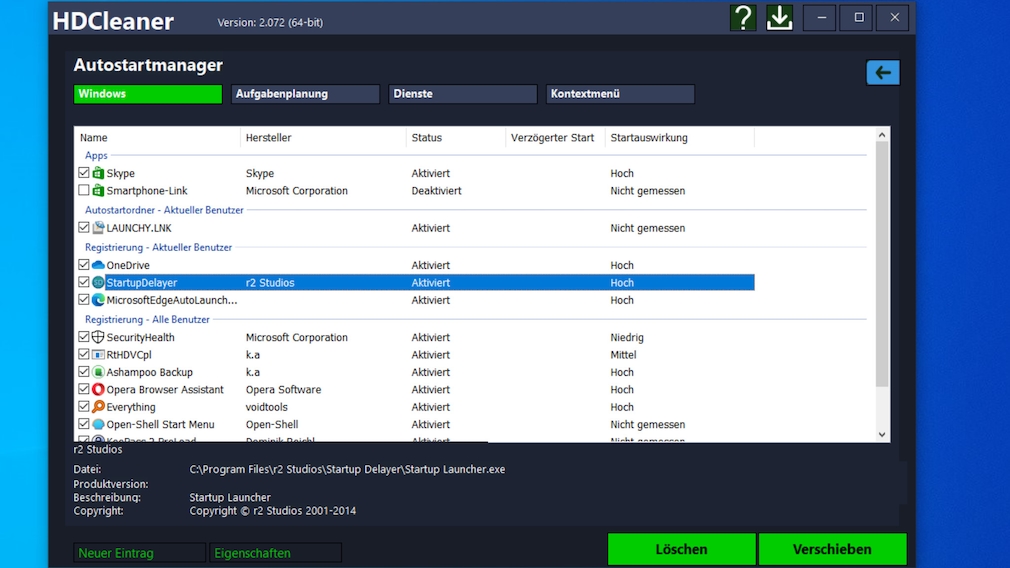Select the MicrosoftEdgeAutoLaunch... row name
The image size is (1010, 568).
pyautogui.click(x=171, y=300)
